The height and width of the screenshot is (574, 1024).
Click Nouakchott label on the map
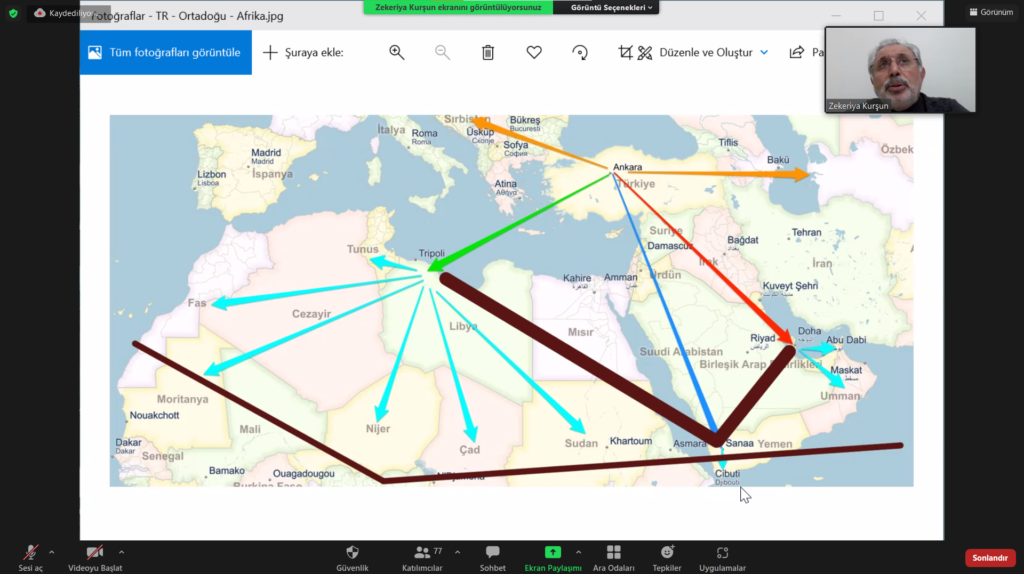tap(154, 415)
